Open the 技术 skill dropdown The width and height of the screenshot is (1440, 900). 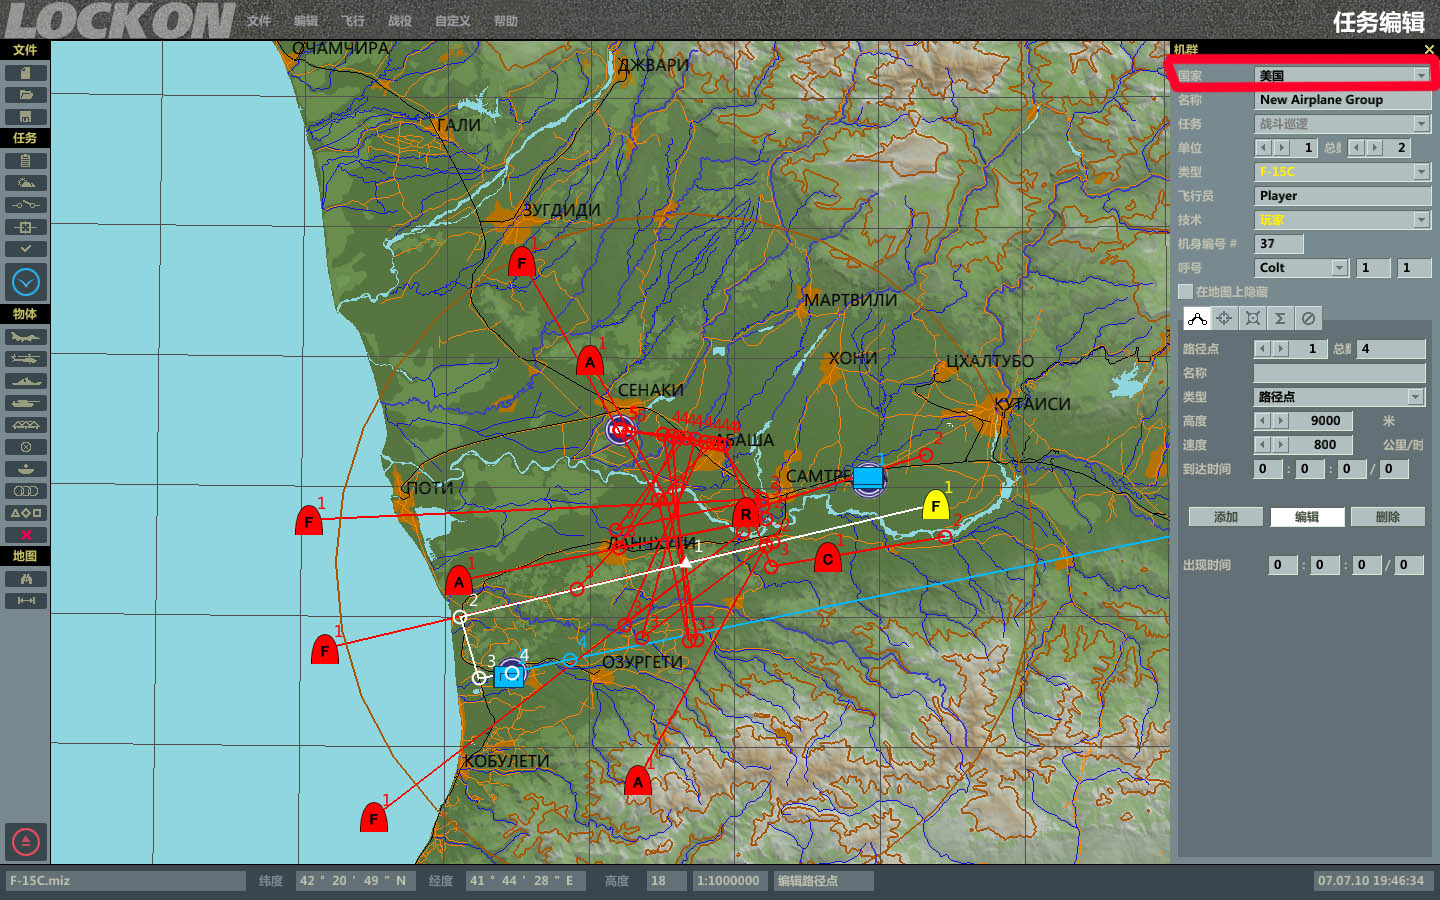coord(1421,219)
